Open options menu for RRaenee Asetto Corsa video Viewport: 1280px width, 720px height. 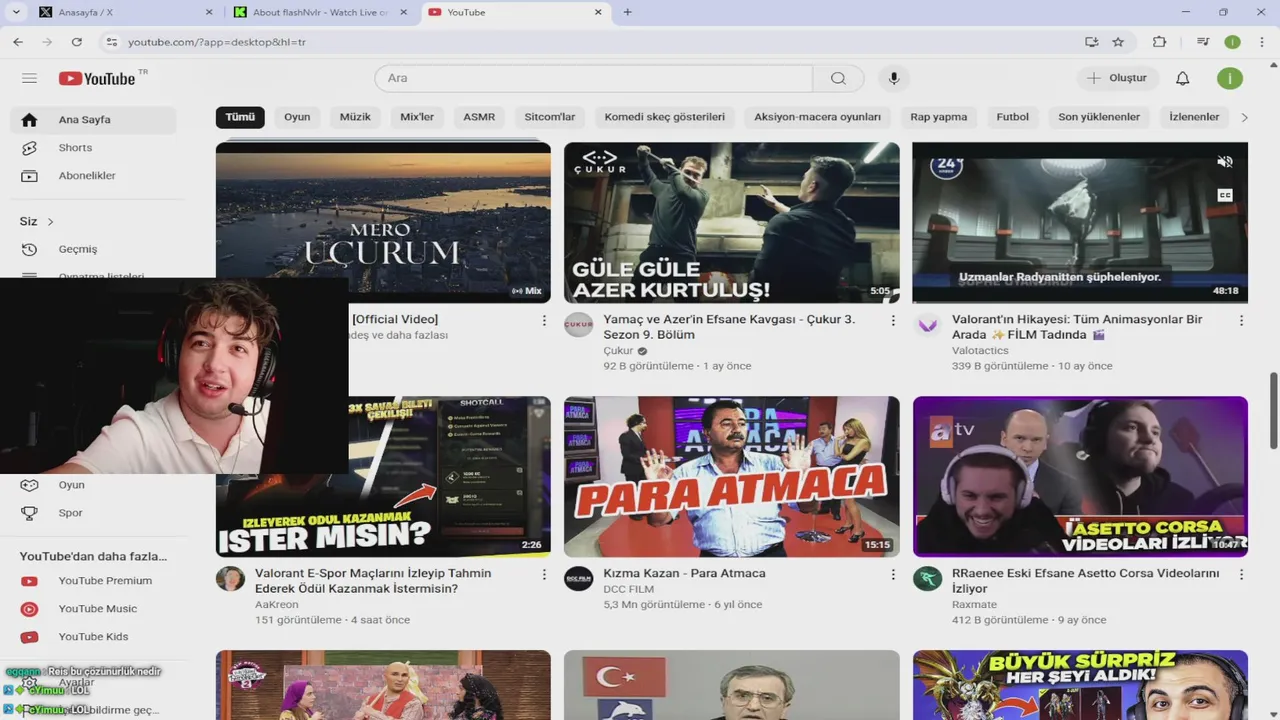point(1241,575)
